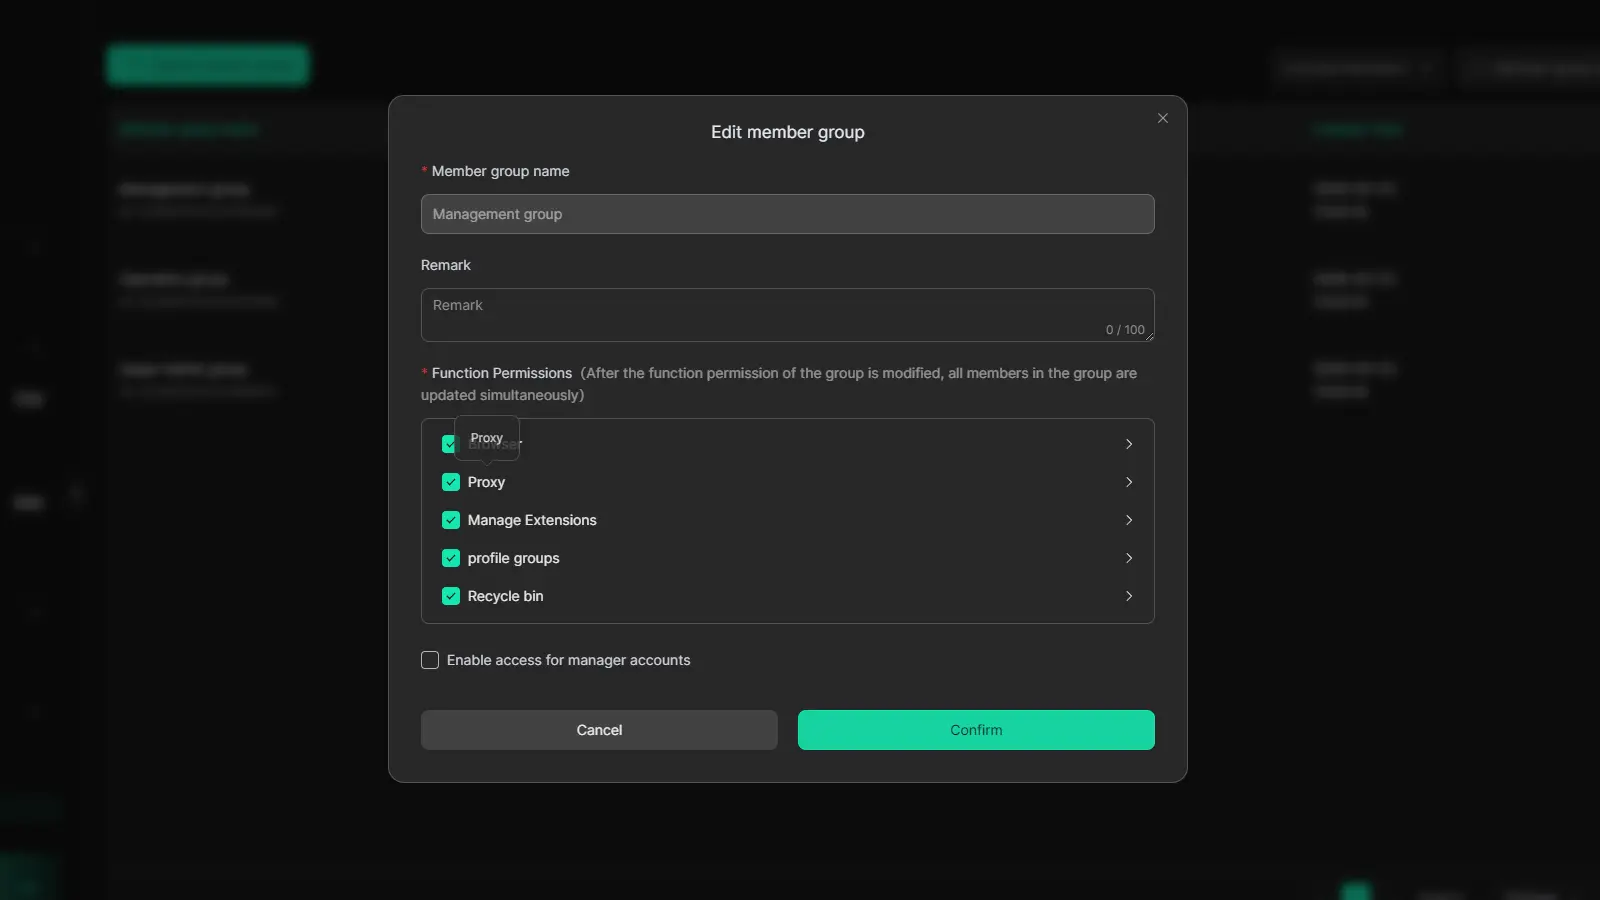Open profile groups sub-permissions chevron
Image resolution: width=1600 pixels, height=900 pixels.
pyautogui.click(x=1128, y=558)
